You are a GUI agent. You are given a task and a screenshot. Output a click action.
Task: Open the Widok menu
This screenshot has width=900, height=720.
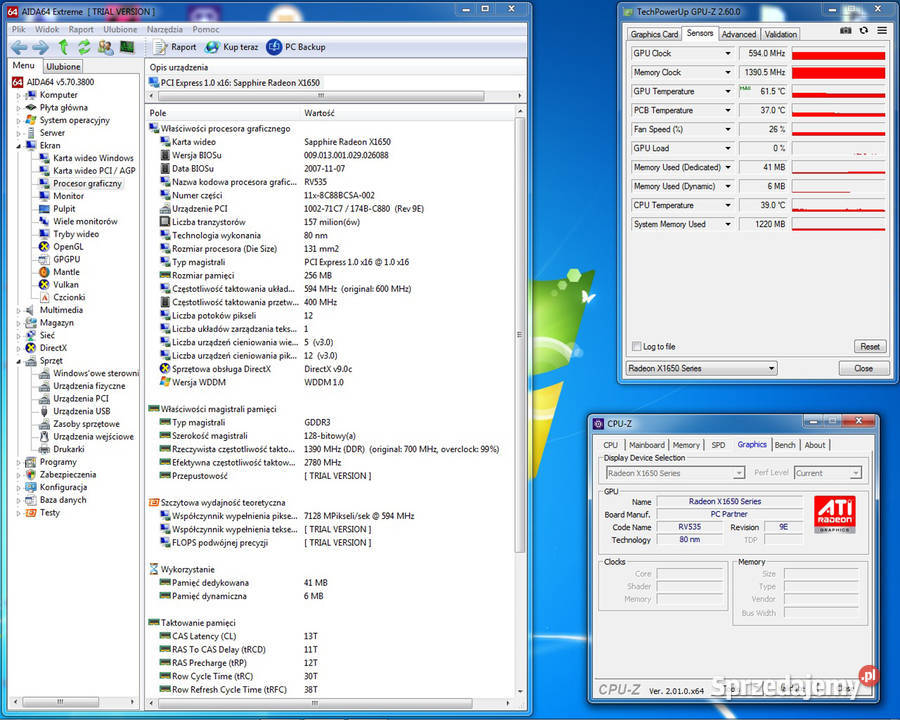pos(47,29)
